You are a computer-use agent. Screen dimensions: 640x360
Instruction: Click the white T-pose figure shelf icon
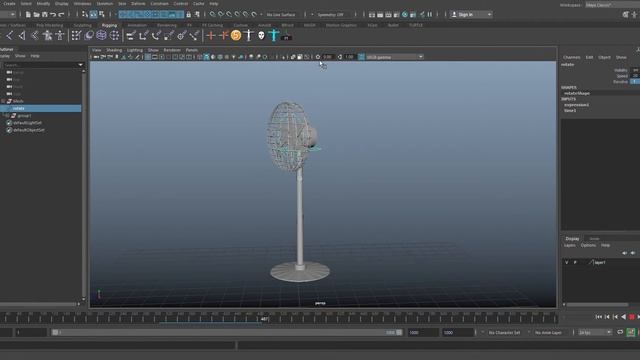pyautogui.click(x=249, y=36)
